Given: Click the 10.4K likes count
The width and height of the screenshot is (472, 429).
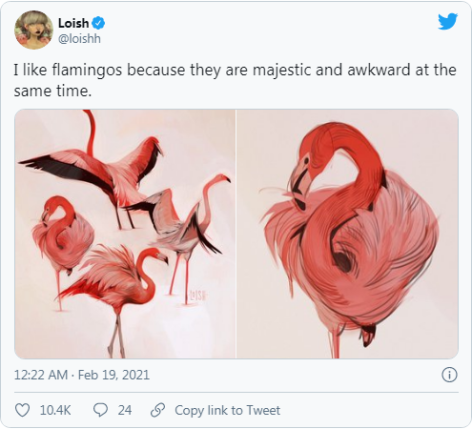Looking at the screenshot, I should pos(55,410).
